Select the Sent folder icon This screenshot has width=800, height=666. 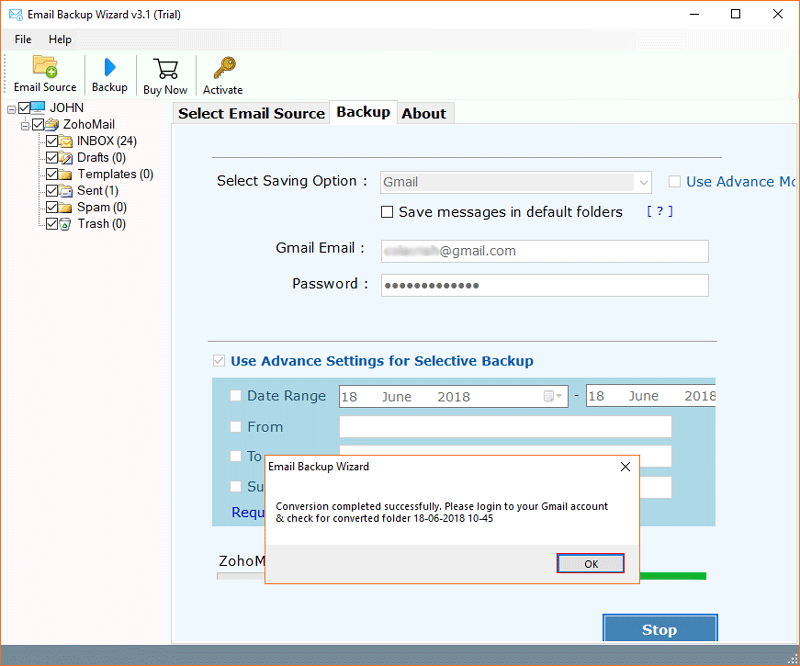[66, 191]
